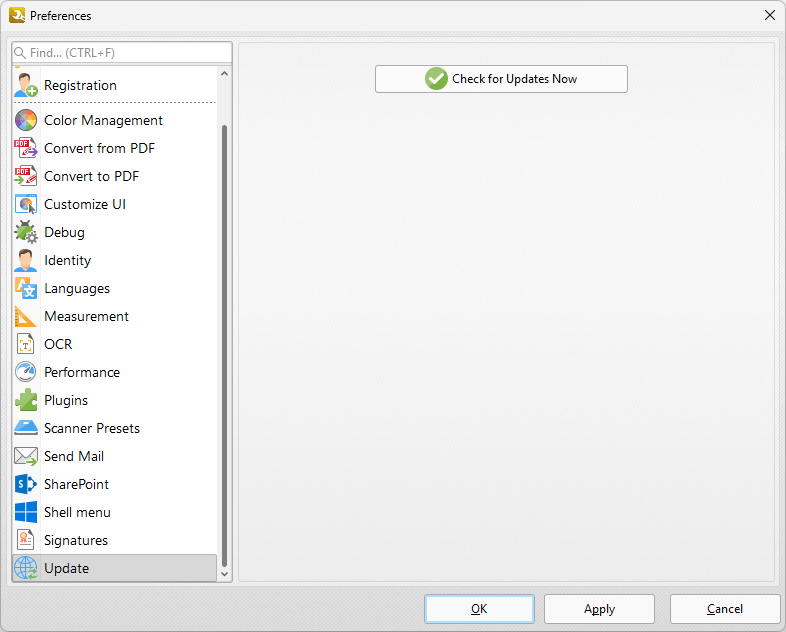Click the magnifier icon in search box
The width and height of the screenshot is (786, 632).
pos(20,53)
